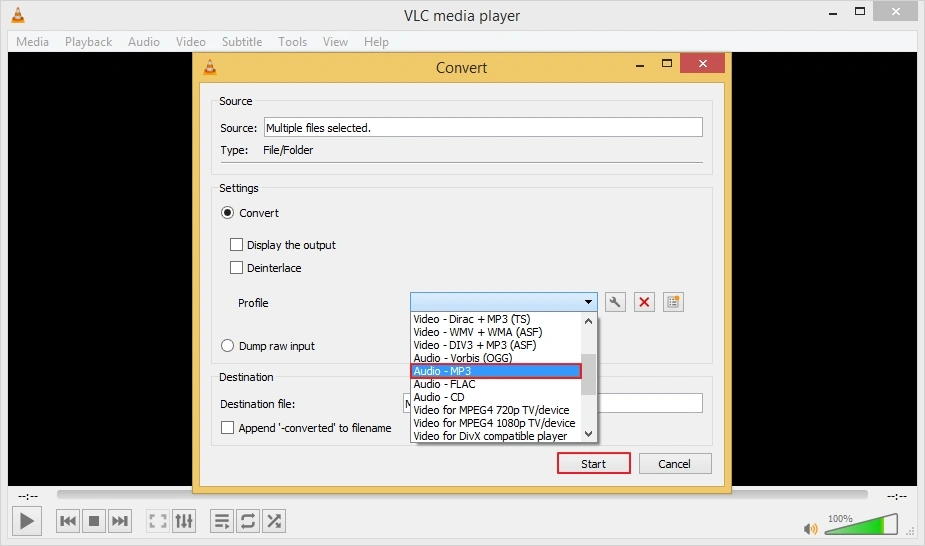Choose Video - DIV3 + MP3 (ASF) profile
Screen dimensions: 925x546
tap(496, 345)
